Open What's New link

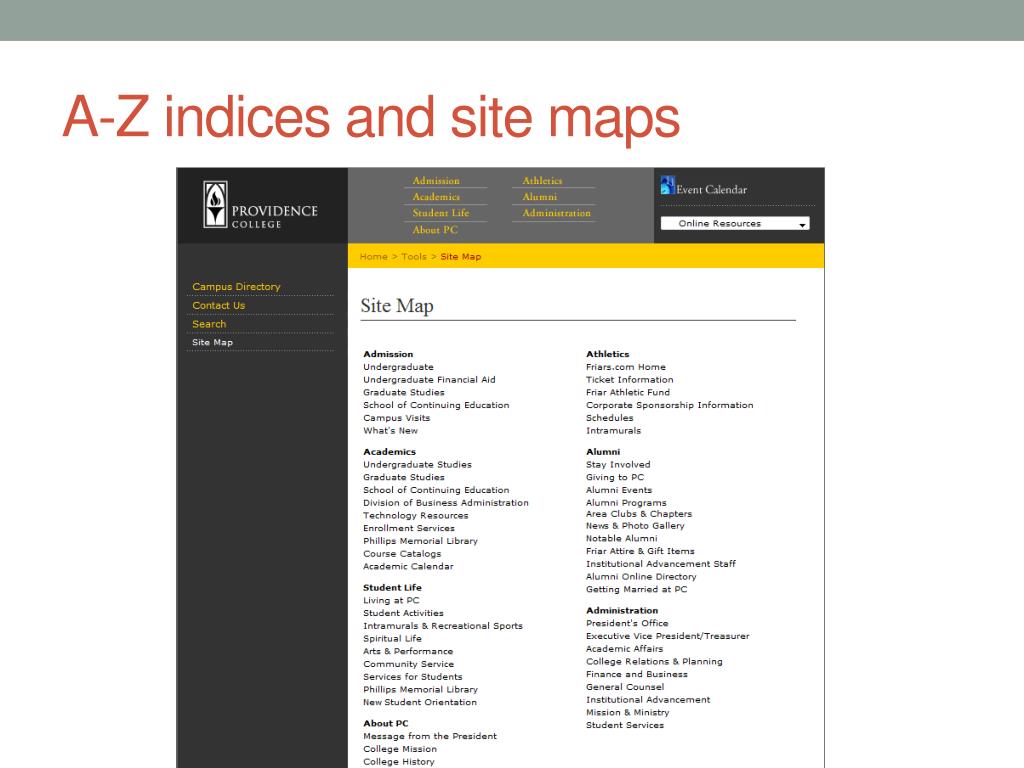(x=390, y=431)
